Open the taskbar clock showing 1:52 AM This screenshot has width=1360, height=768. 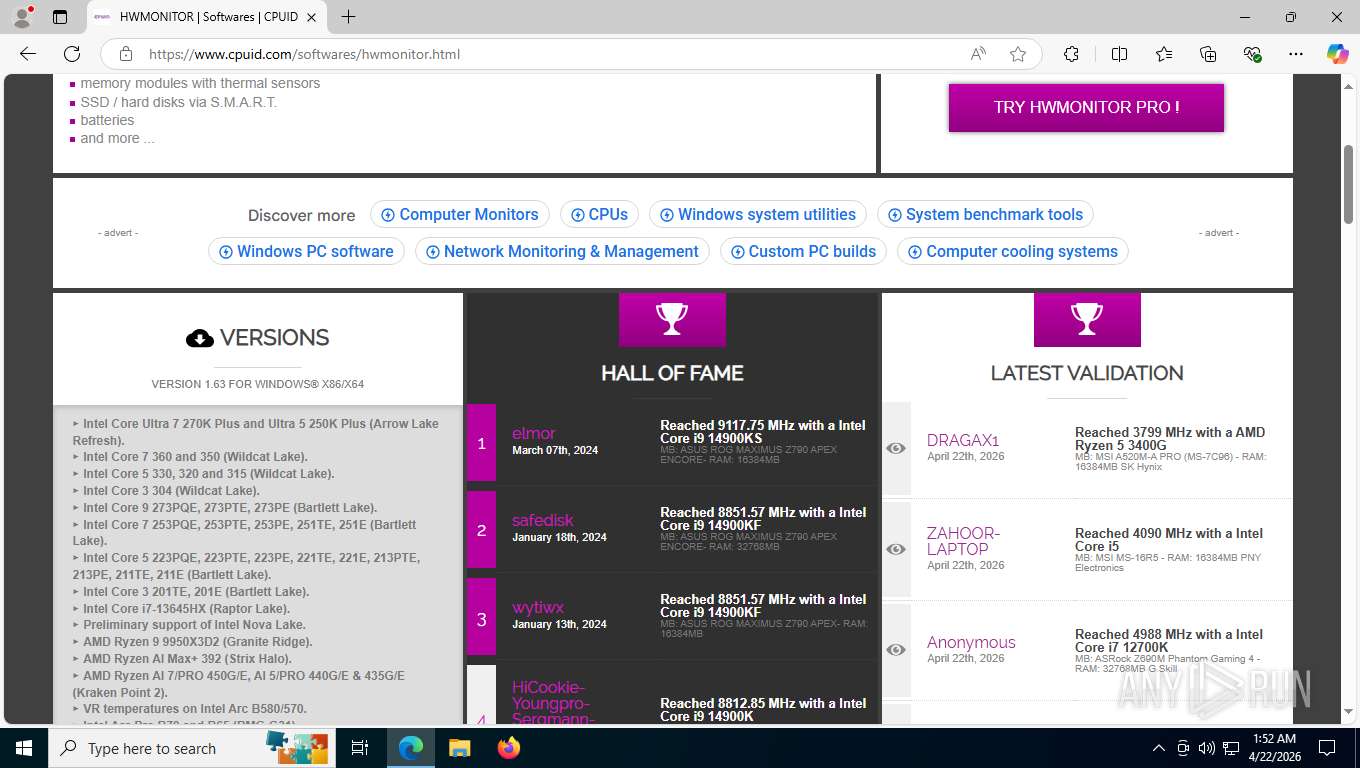point(1274,748)
